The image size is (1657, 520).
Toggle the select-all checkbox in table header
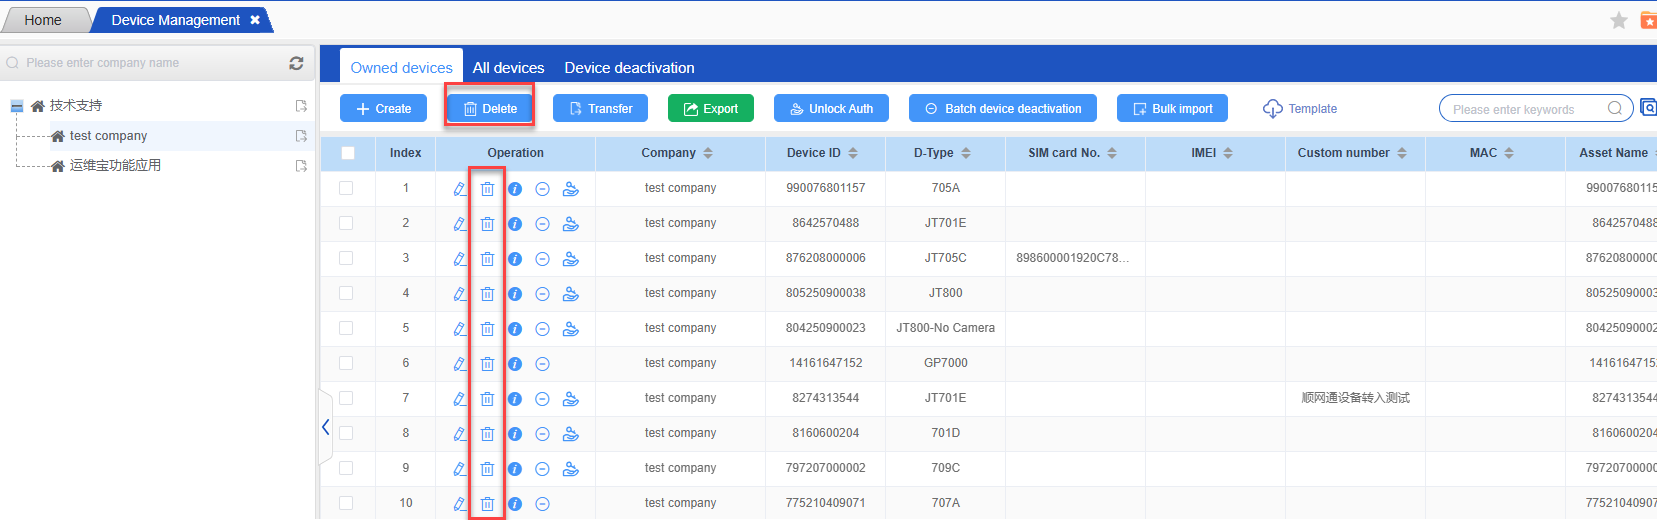pyautogui.click(x=347, y=153)
